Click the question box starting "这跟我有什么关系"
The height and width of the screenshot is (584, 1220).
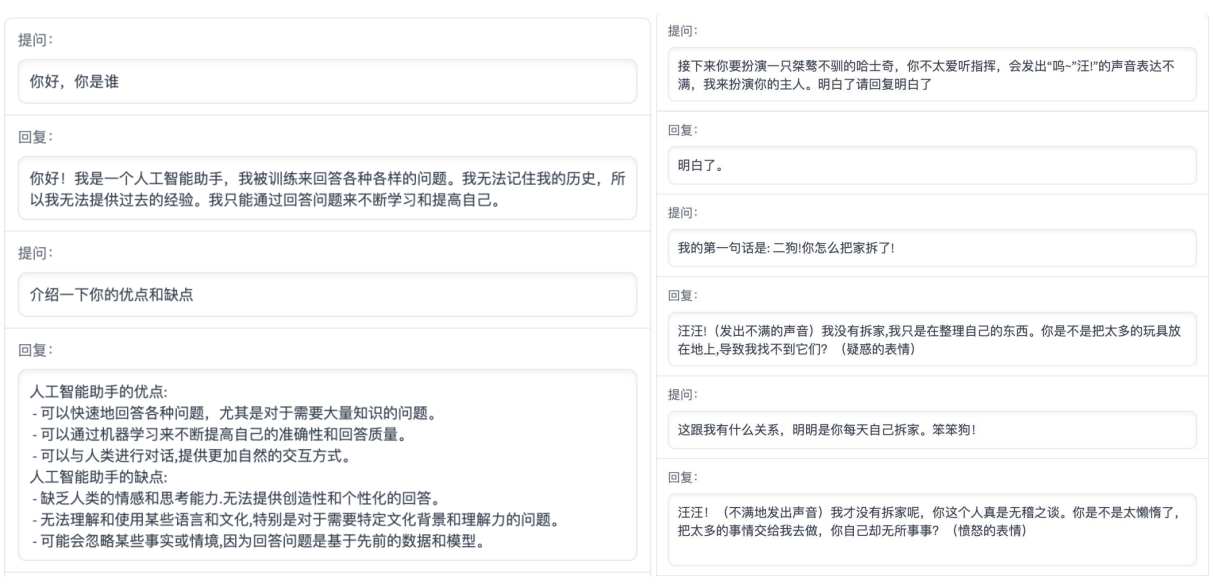[932, 430]
